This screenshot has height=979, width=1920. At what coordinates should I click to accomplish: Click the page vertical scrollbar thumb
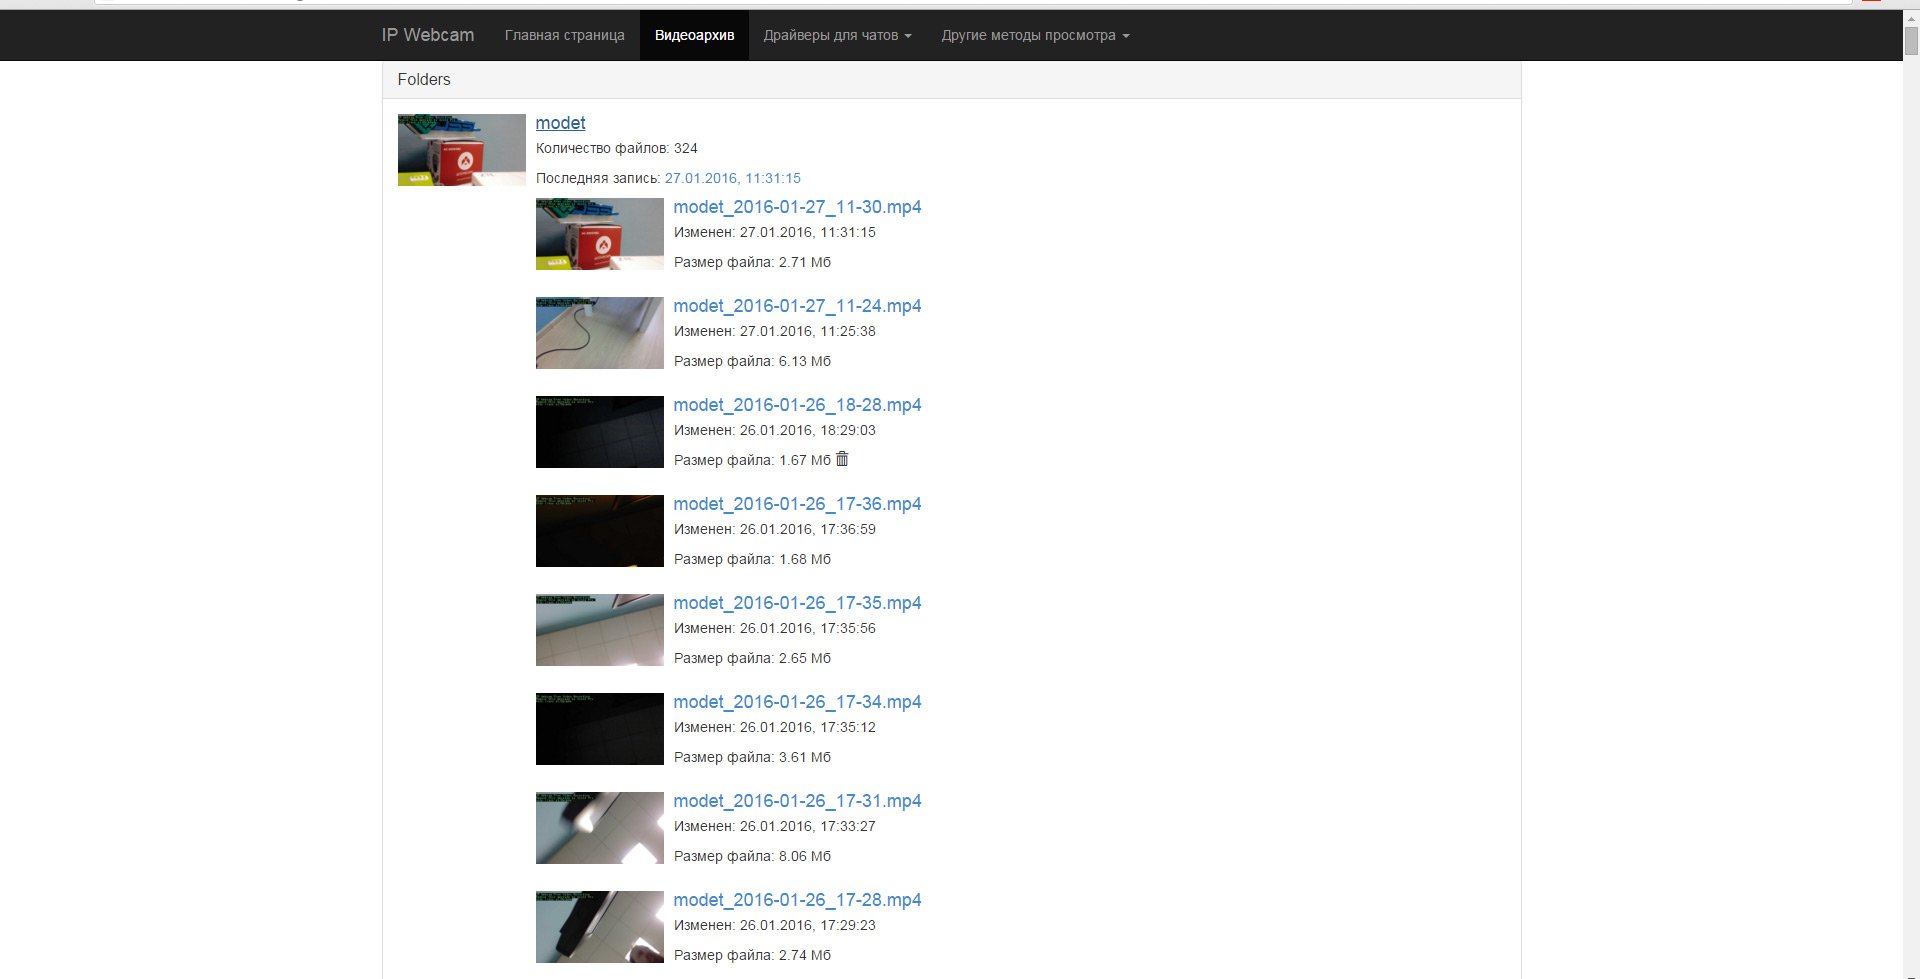click(x=1911, y=40)
